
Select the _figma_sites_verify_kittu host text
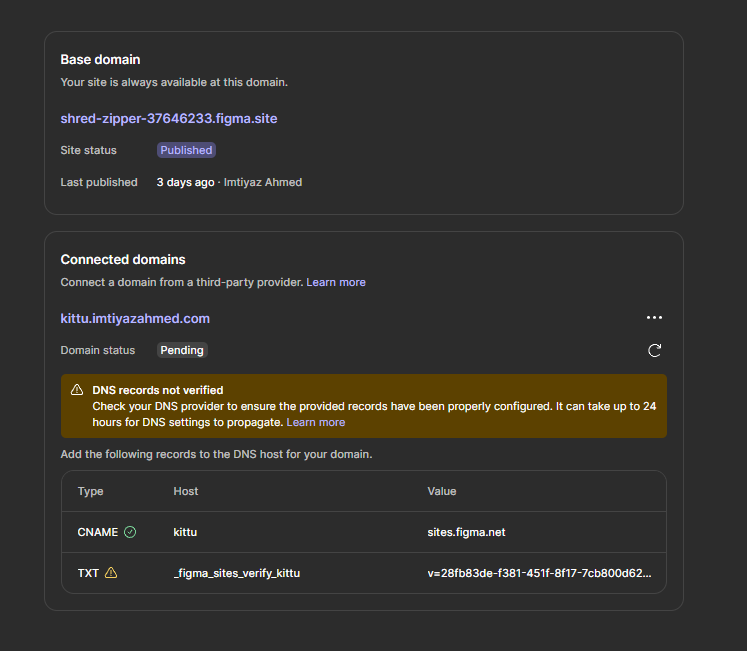point(237,573)
